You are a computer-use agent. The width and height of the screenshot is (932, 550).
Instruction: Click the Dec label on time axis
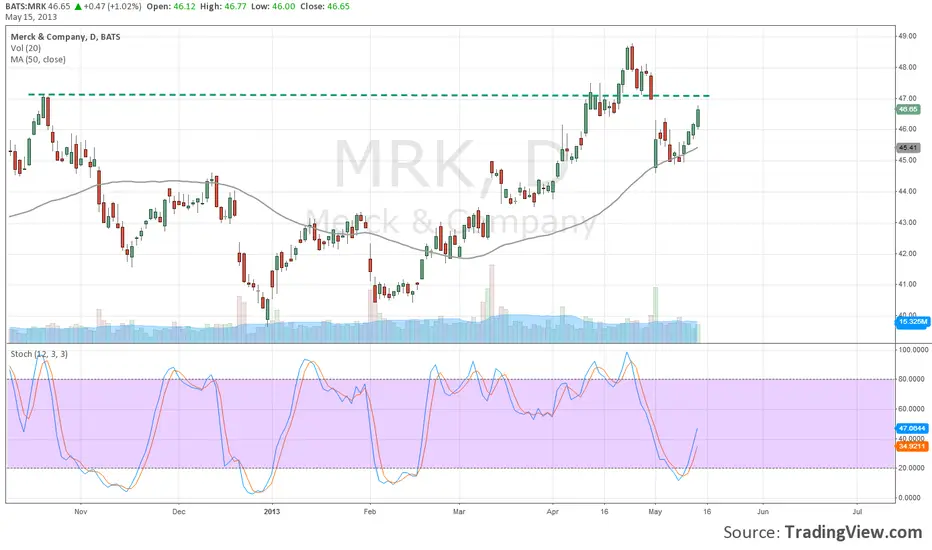tap(178, 511)
